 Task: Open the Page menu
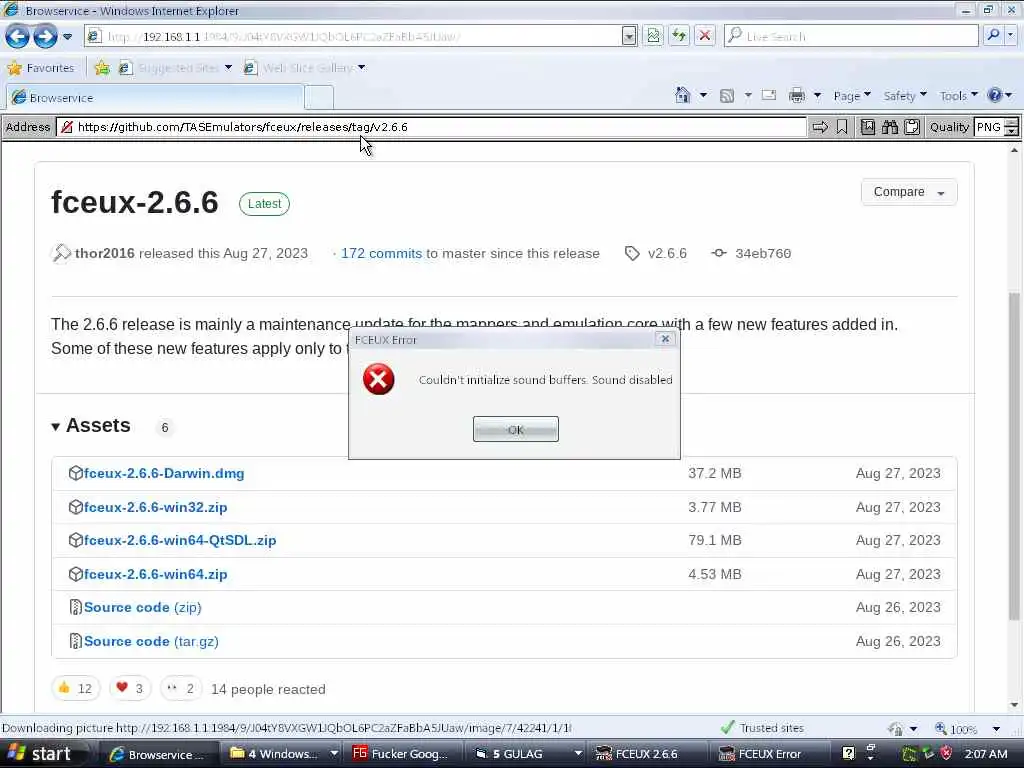[x=852, y=96]
